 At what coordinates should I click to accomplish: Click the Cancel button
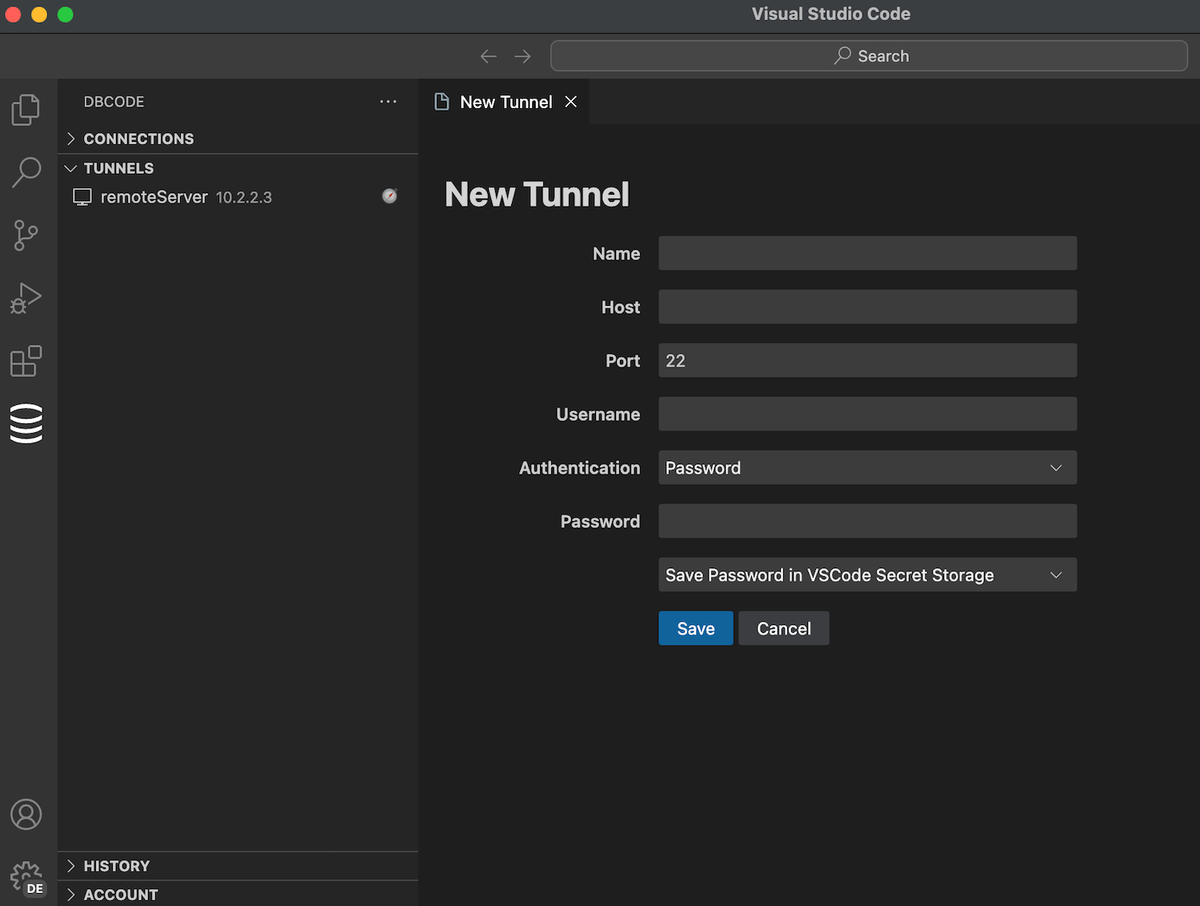[x=783, y=628]
